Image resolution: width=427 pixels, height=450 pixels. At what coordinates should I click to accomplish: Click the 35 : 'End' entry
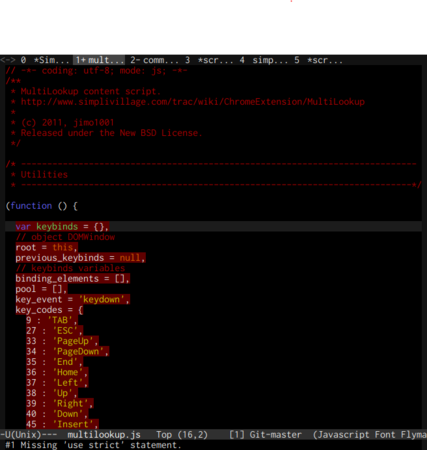pos(54,362)
